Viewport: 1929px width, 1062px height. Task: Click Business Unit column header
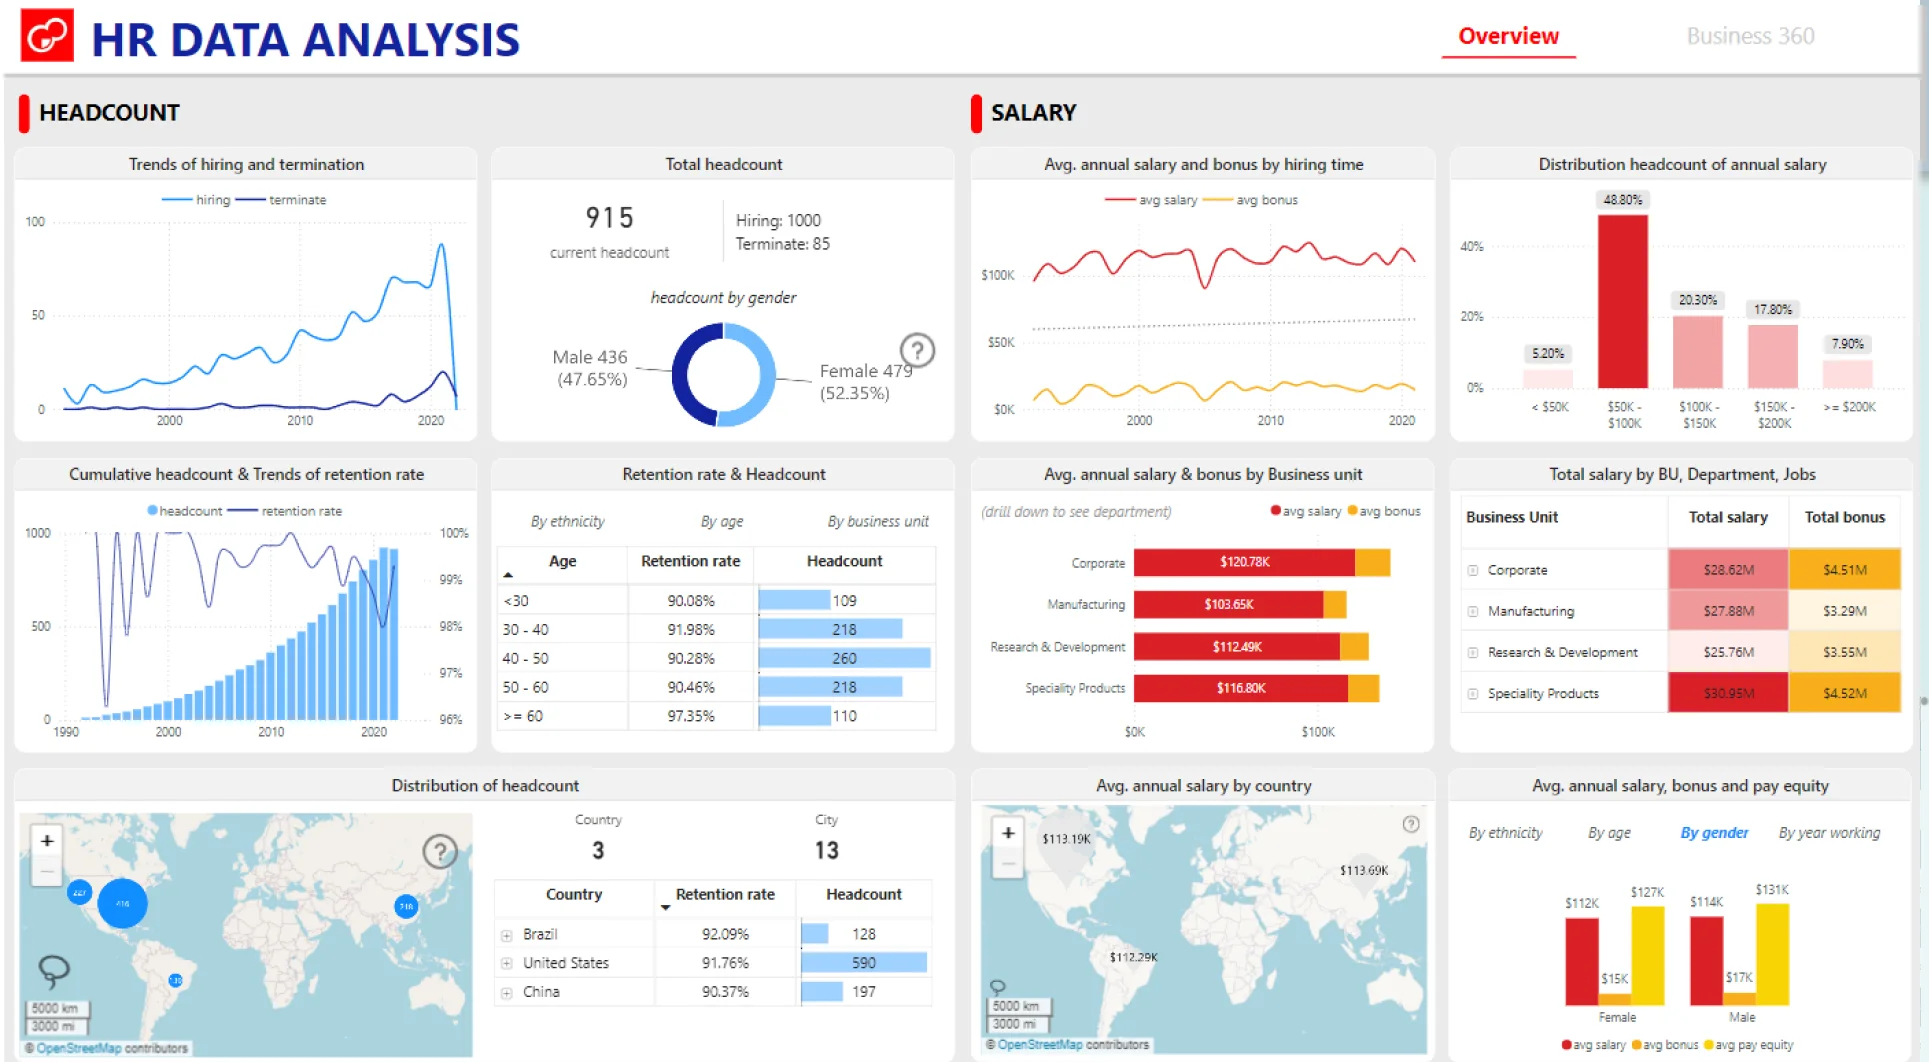[1511, 517]
